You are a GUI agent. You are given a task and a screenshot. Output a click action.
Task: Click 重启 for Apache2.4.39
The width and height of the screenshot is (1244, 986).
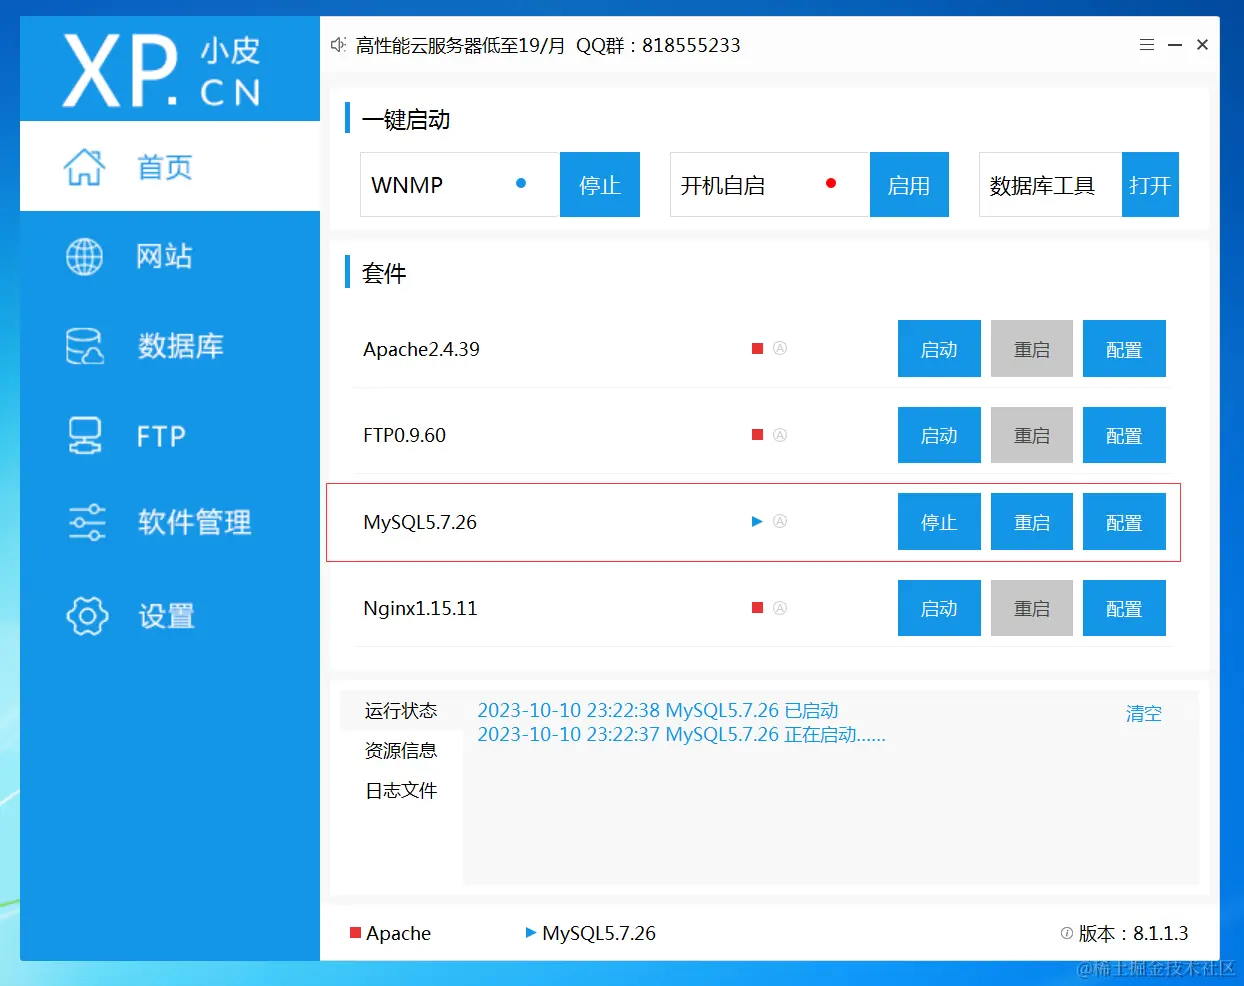(1032, 349)
